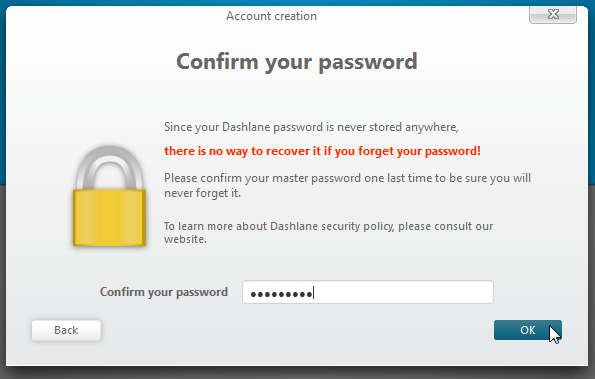Viewport: 595px width, 379px height.
Task: Click the padlock's silver shackle
Action: [x=109, y=167]
